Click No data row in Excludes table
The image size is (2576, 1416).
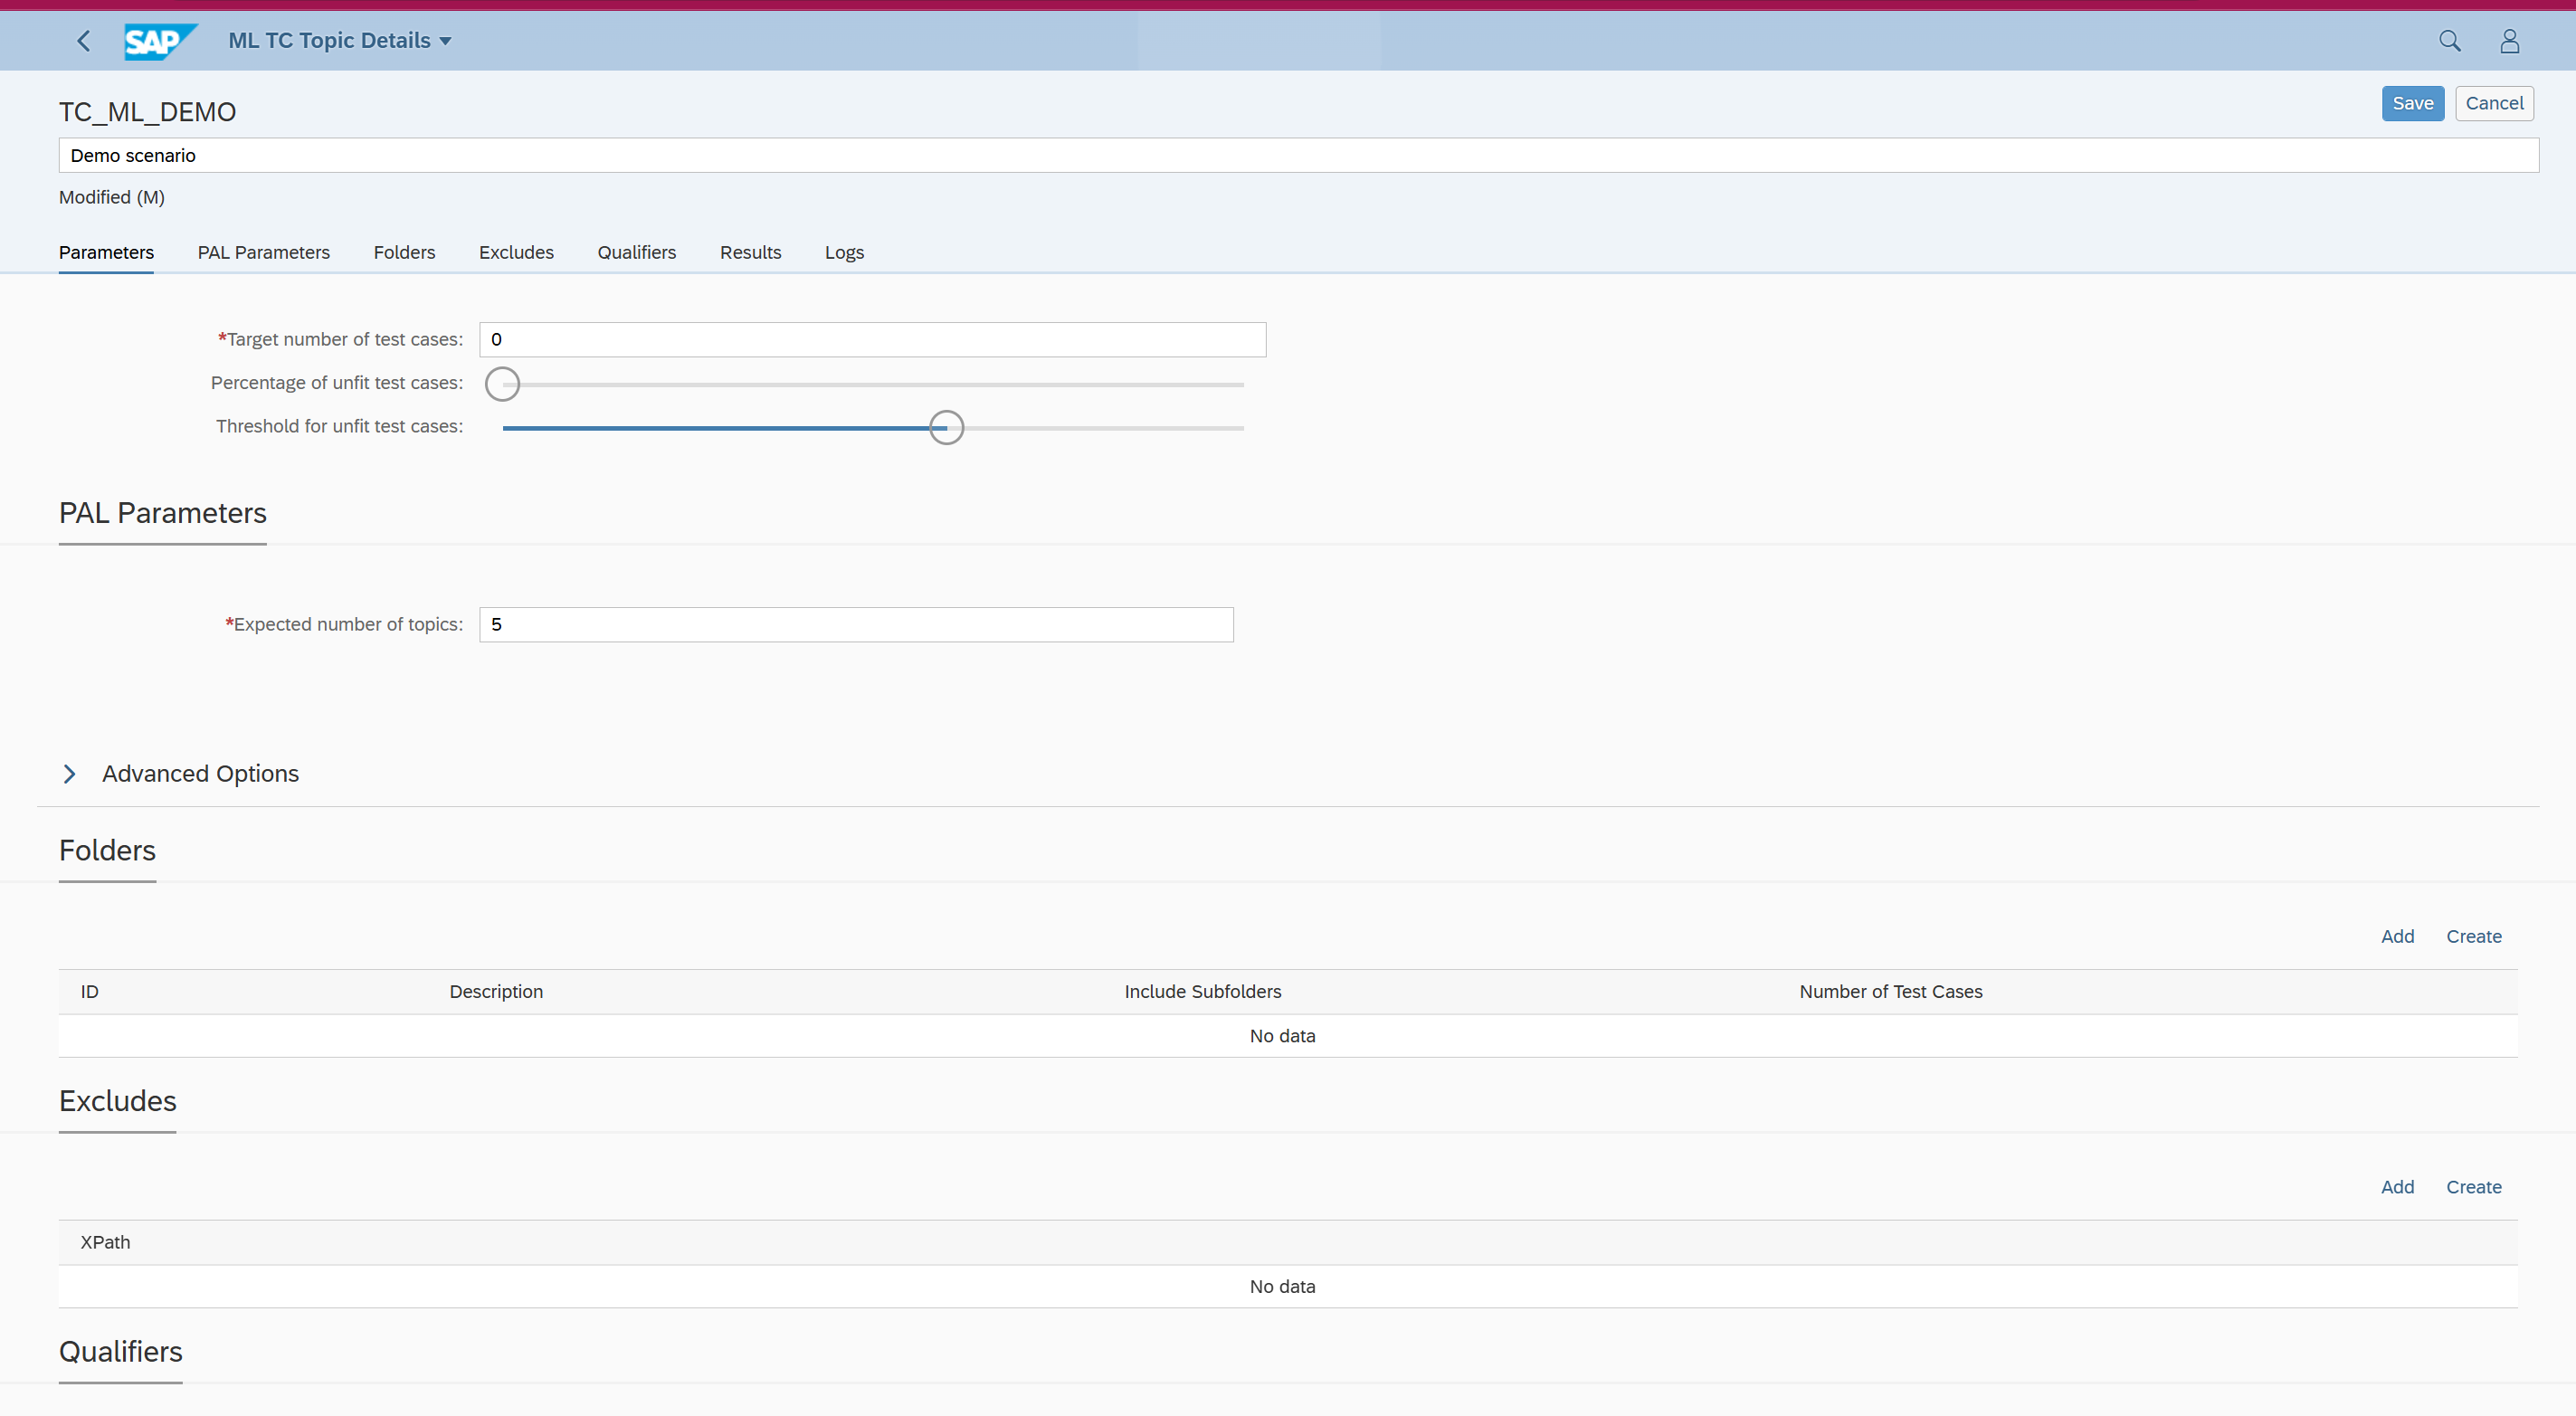point(1288,1287)
